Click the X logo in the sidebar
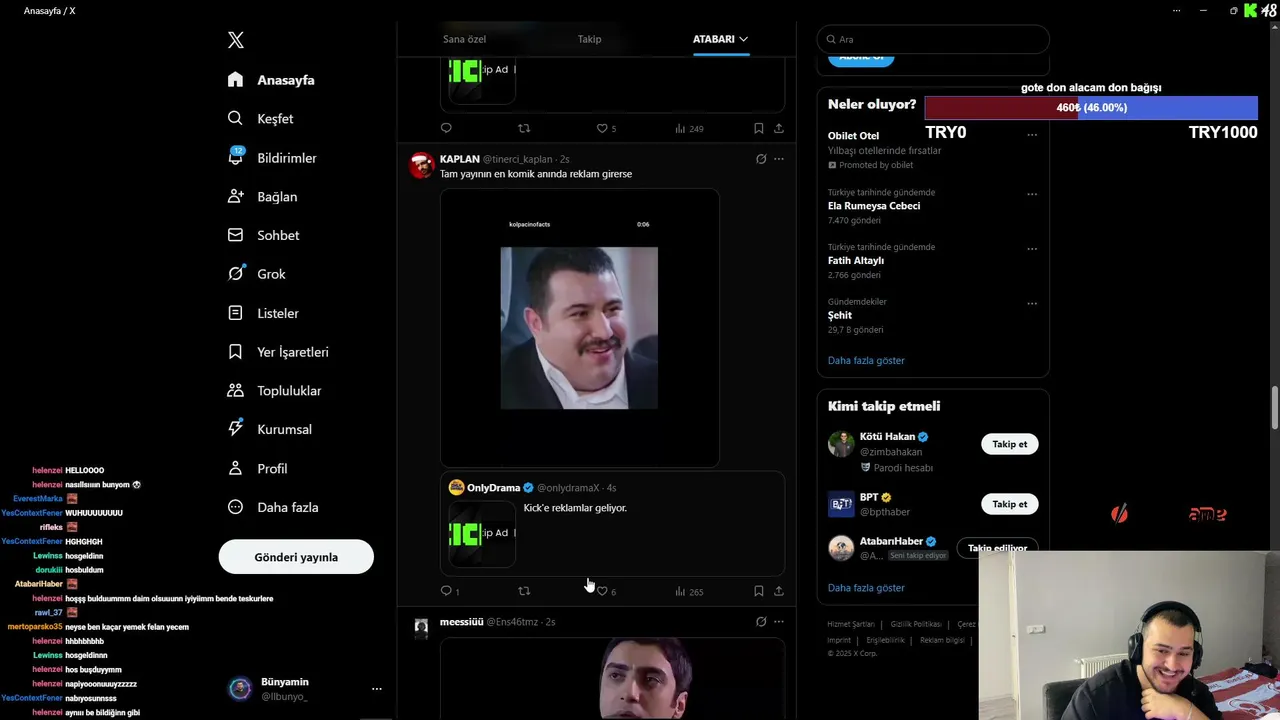Viewport: 1280px width, 720px height. [x=236, y=40]
